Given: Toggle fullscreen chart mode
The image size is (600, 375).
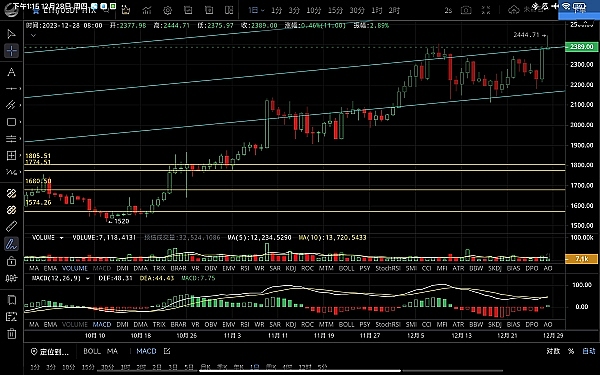Looking at the screenshot, I should point(486,10).
